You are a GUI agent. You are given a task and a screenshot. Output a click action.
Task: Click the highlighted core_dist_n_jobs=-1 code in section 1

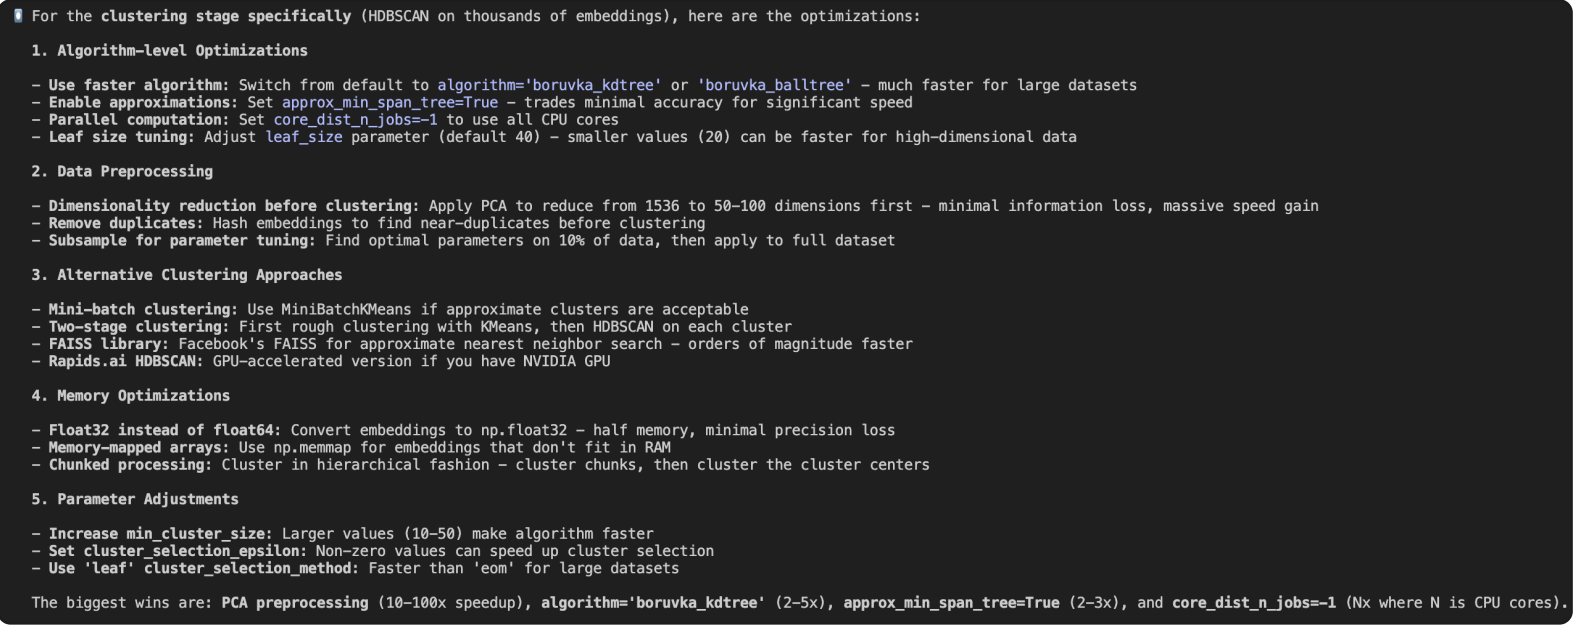tap(355, 120)
